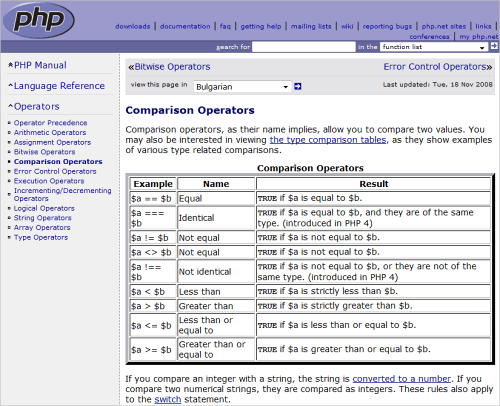Screen dimensions: 500x406
Task: Click the Comparison Operators page heading
Action: [x=190, y=110]
